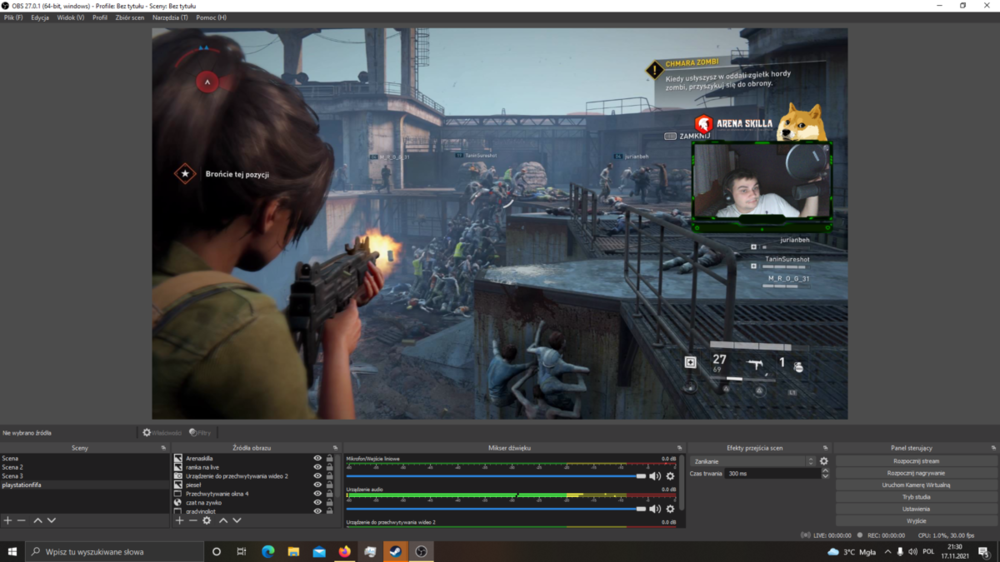Move scene up arrow in Sceny panel
This screenshot has width=1000, height=562.
pyautogui.click(x=38, y=521)
